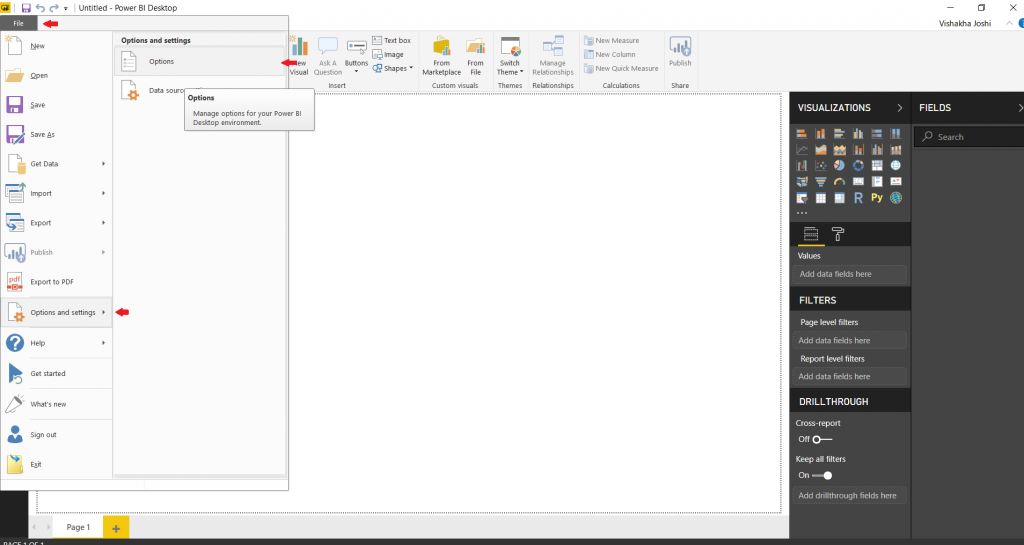Click What's new in File menu
The image size is (1024, 545).
[x=57, y=405]
